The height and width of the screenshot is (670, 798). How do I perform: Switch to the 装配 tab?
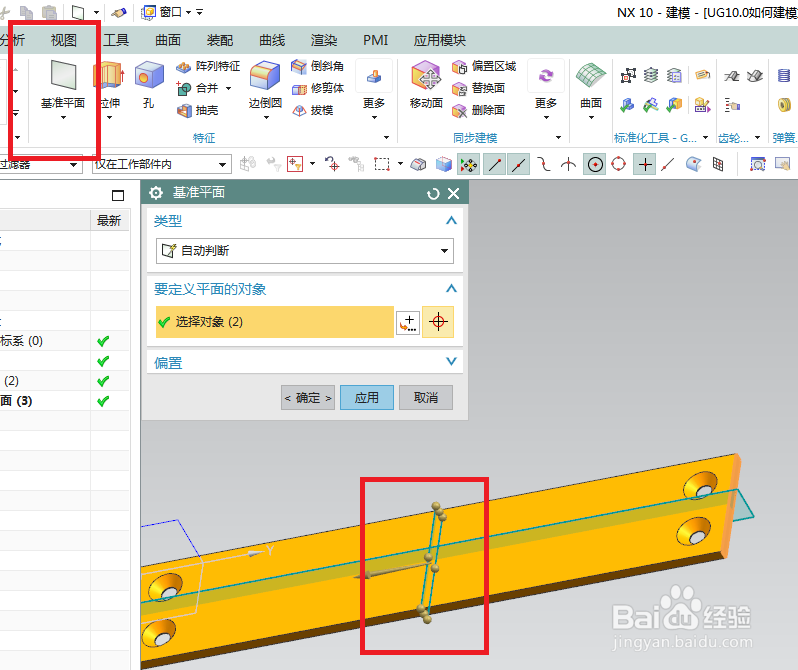220,40
